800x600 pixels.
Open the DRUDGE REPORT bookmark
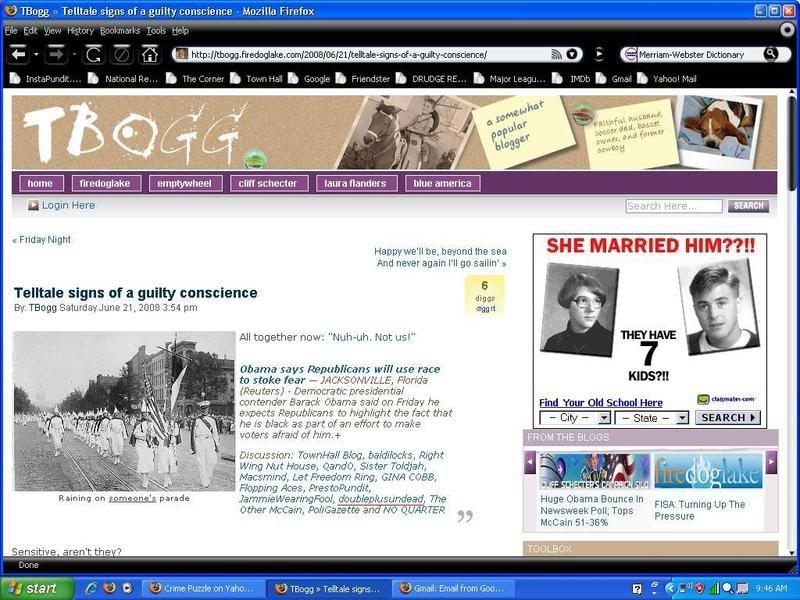point(431,79)
